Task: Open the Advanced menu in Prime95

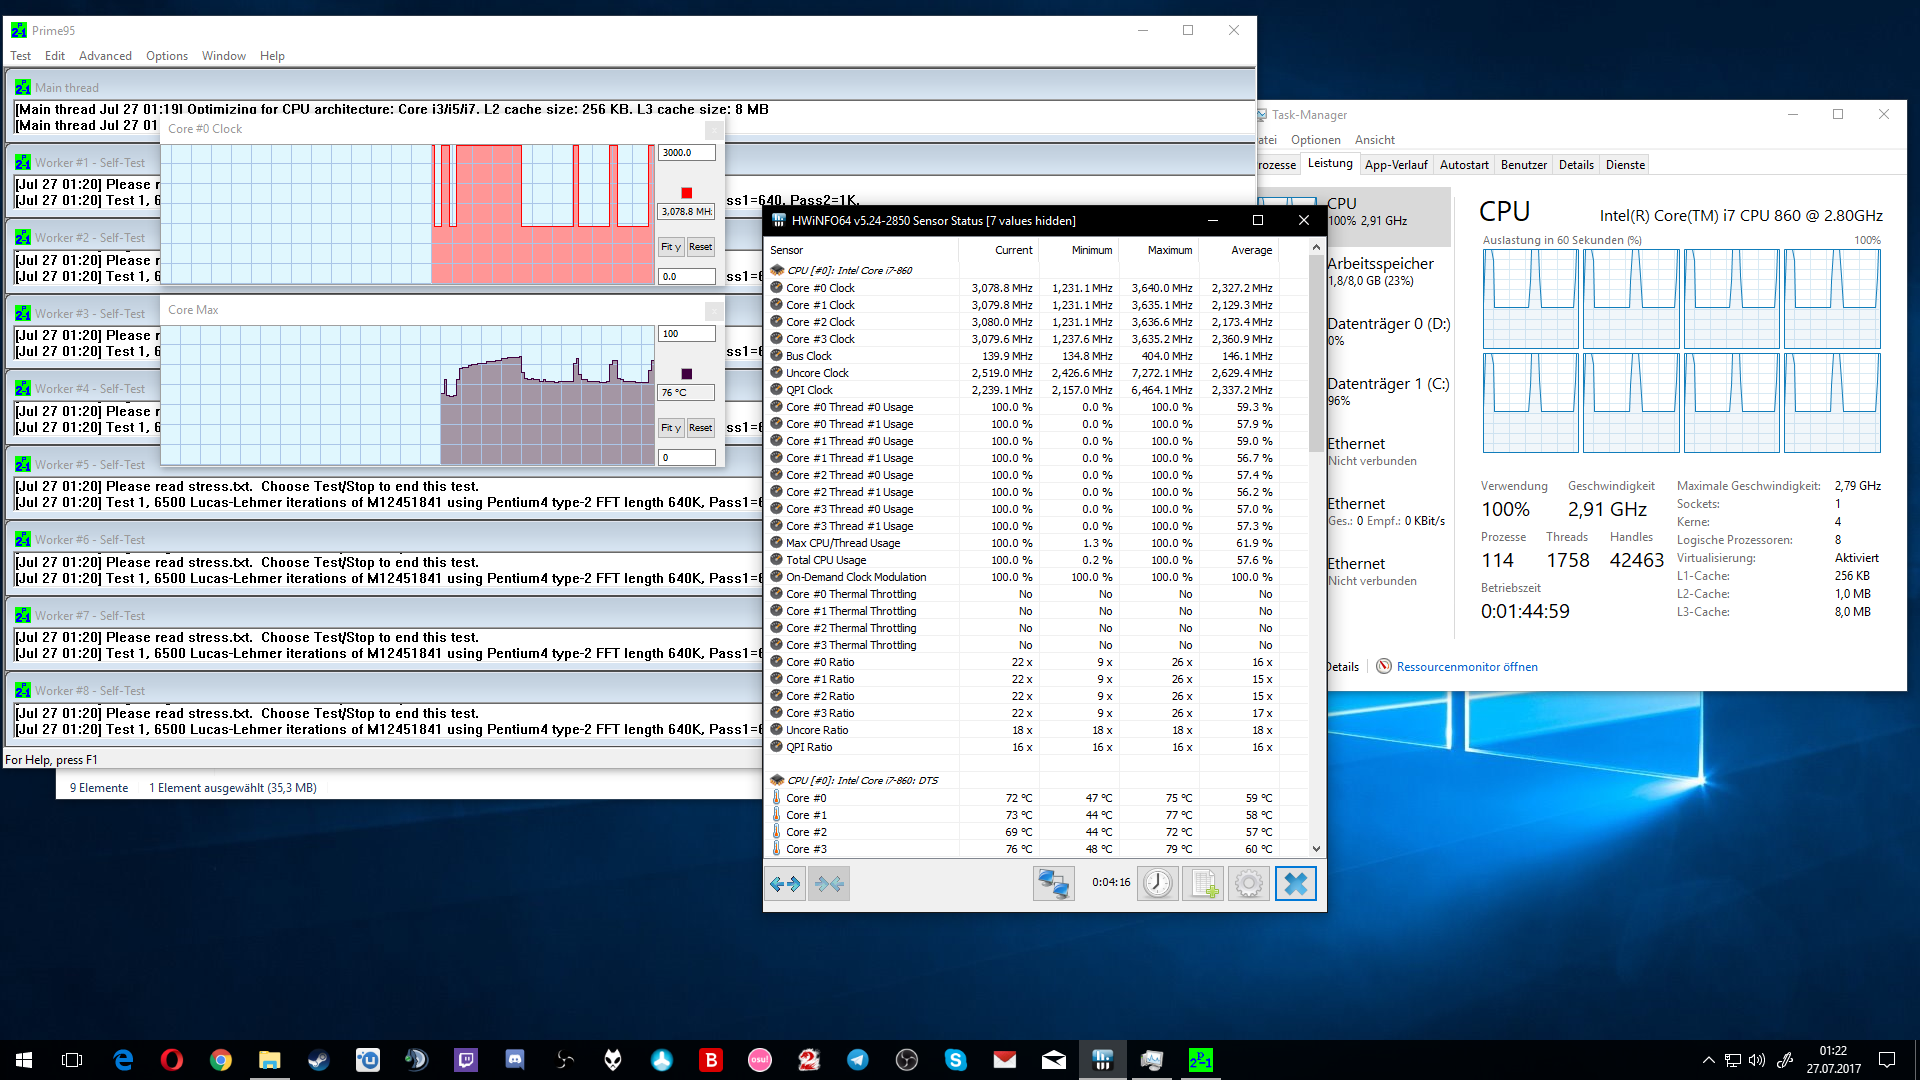Action: (105, 56)
